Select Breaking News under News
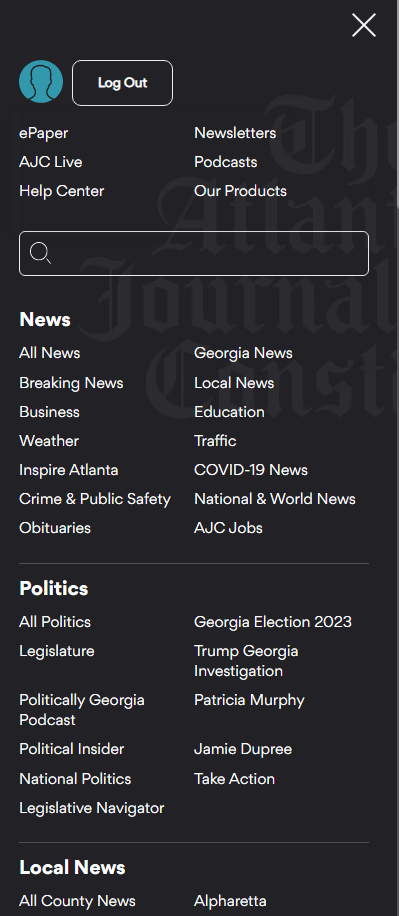The height and width of the screenshot is (916, 399). [x=71, y=383]
